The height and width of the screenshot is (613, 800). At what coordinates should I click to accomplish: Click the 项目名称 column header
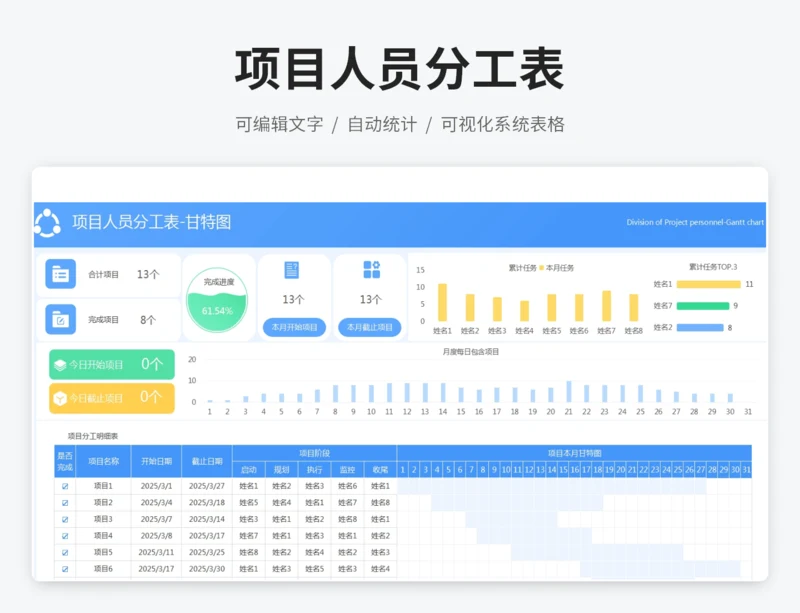click(x=104, y=461)
